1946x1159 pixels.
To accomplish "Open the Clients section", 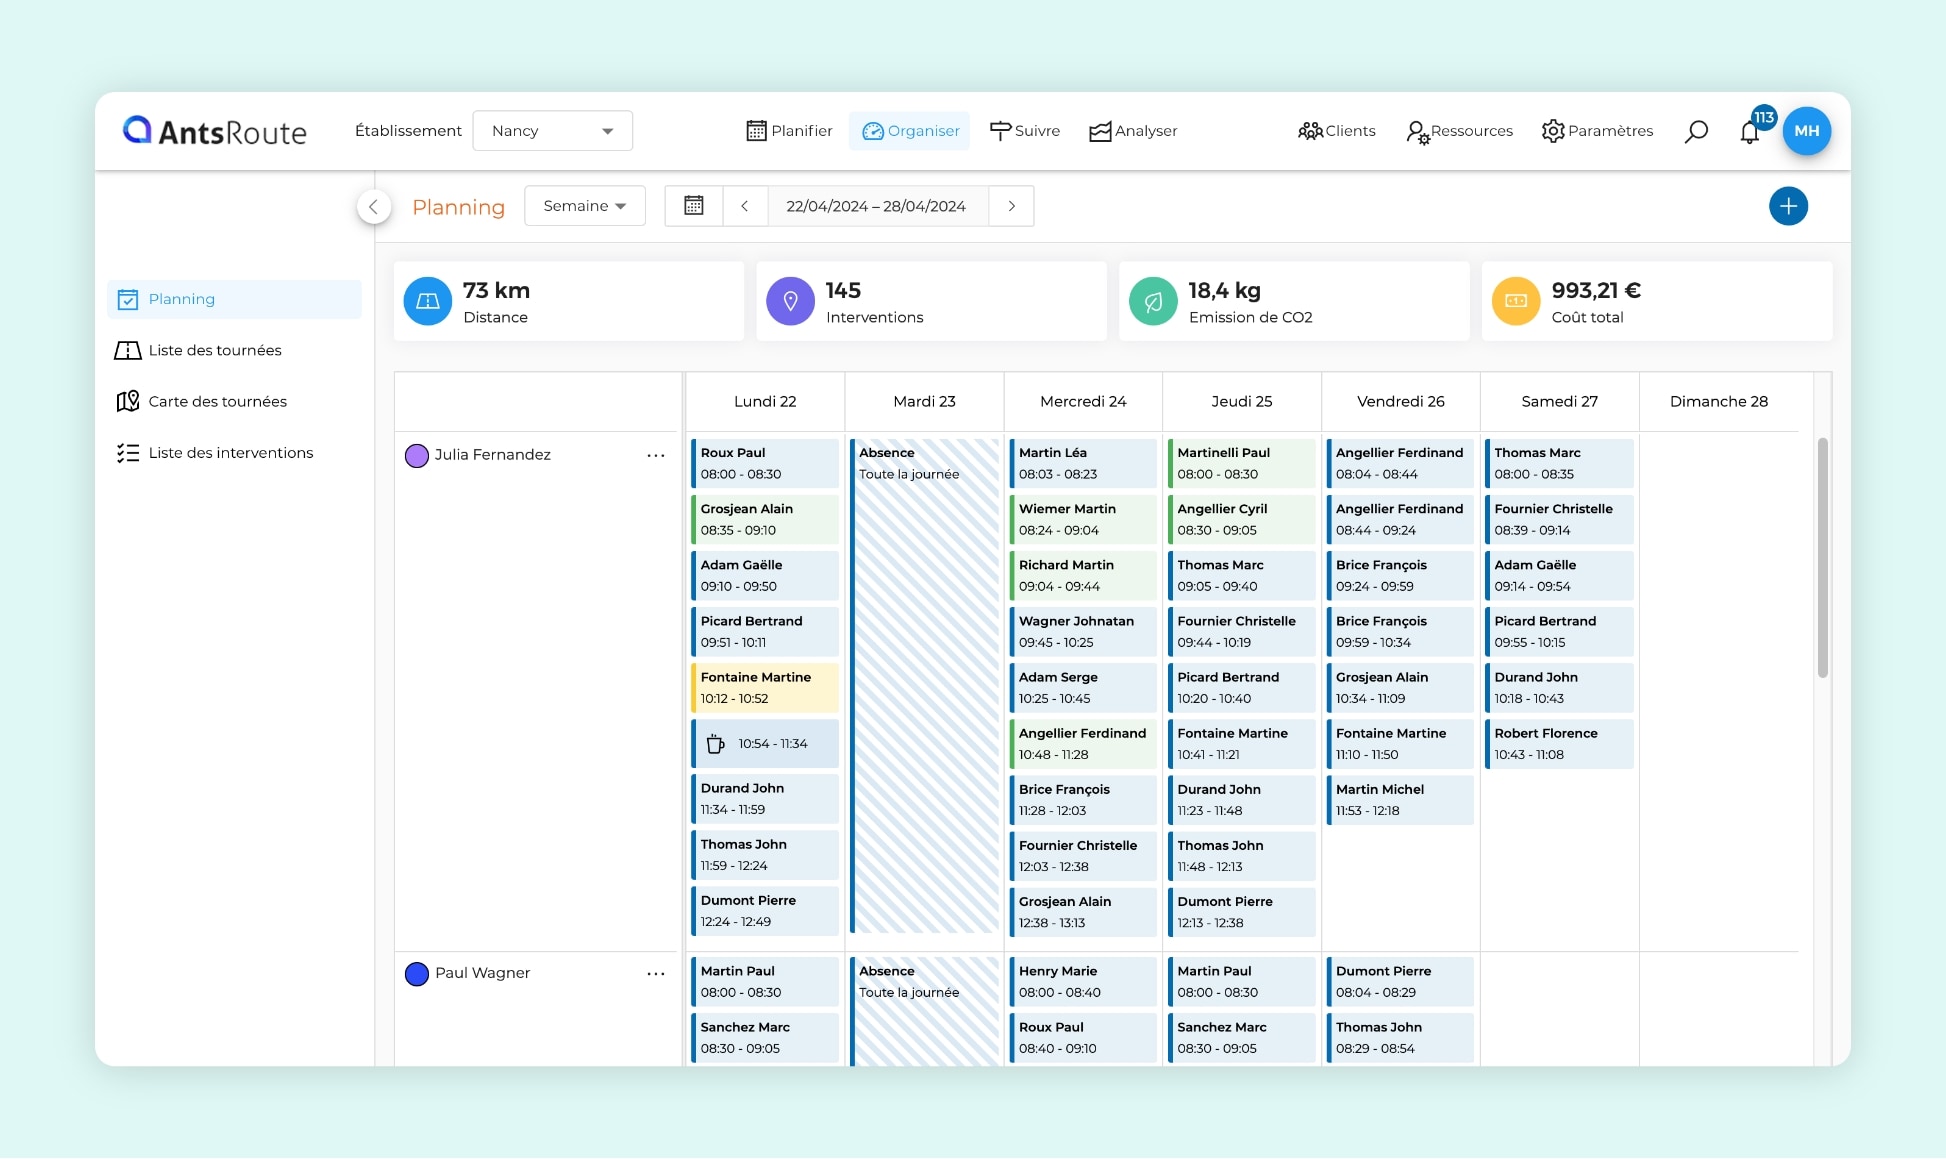I will [x=1336, y=130].
